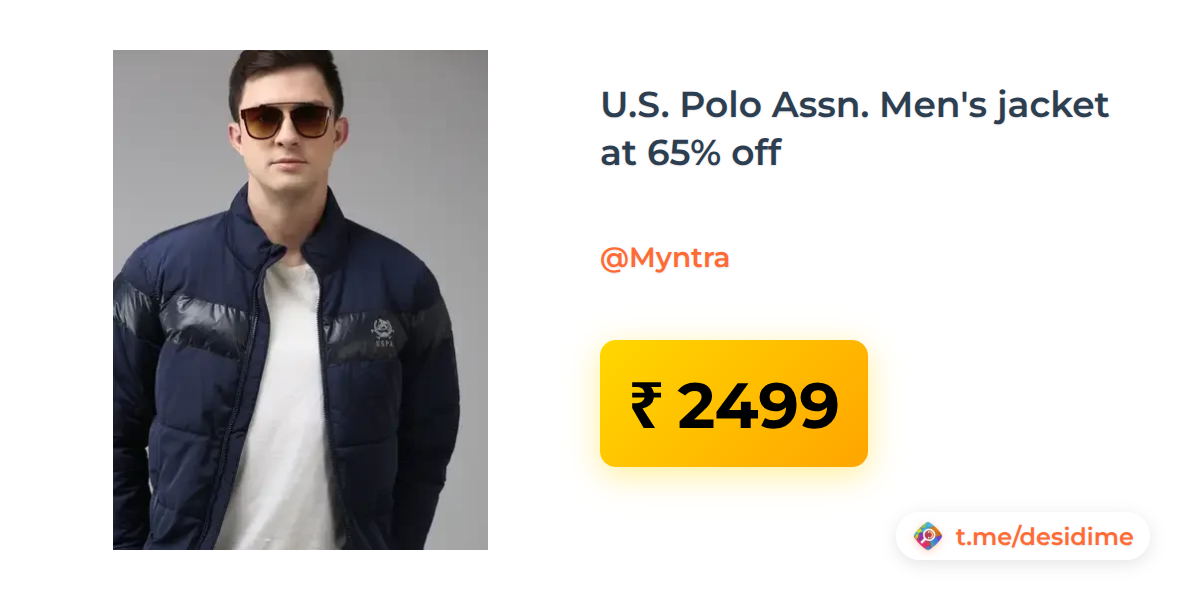The height and width of the screenshot is (600, 1200).
Task: Click the "at 65% off" discount text
Action: point(690,153)
